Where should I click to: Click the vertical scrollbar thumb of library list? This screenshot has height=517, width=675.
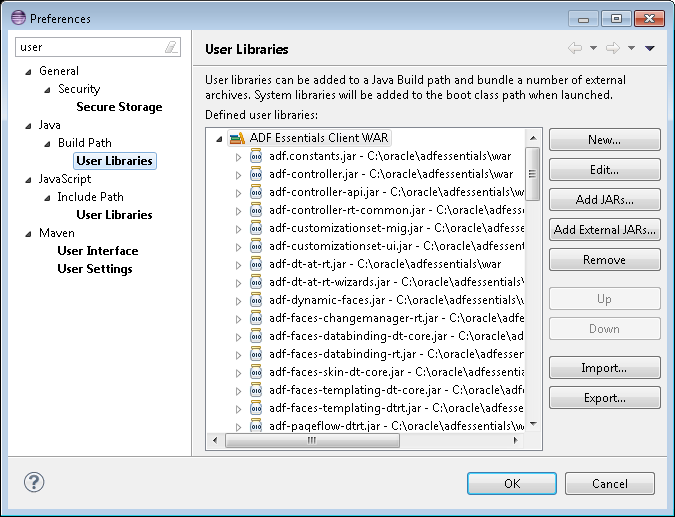533,173
